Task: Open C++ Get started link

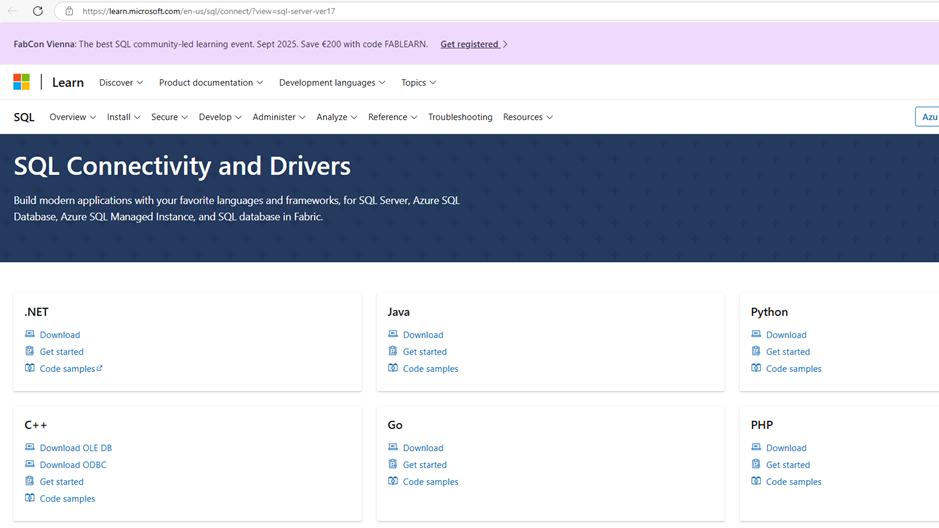Action: click(62, 481)
